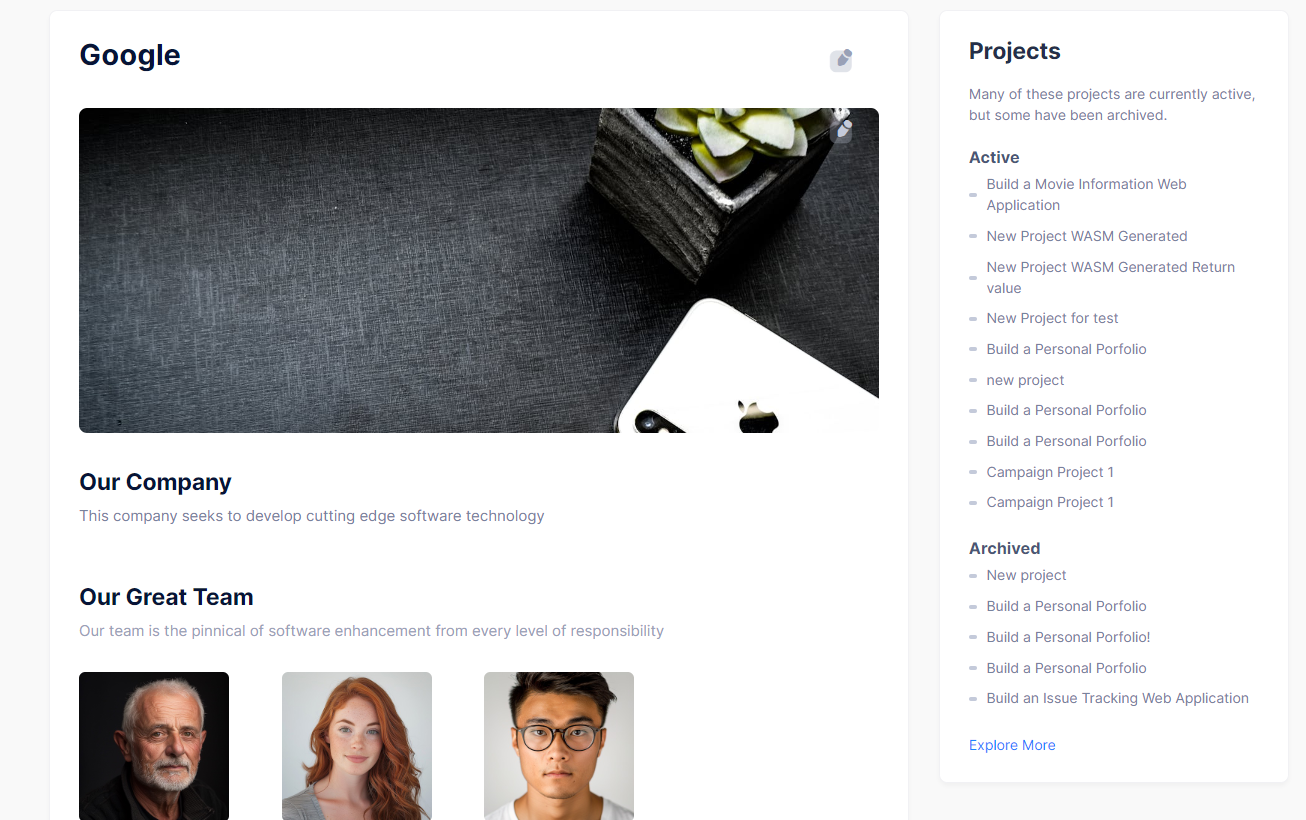Click the banner image with the succulent plant
The width and height of the screenshot is (1306, 820).
coord(479,270)
